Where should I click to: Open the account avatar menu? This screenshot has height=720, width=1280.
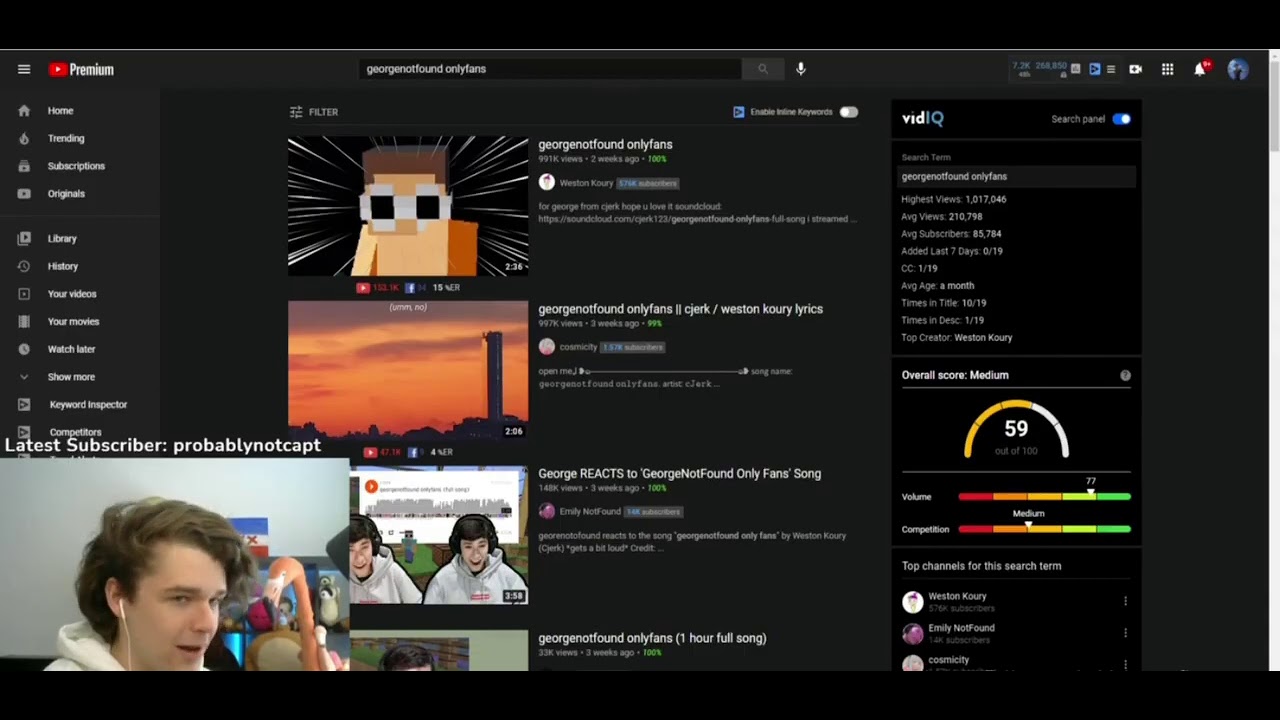point(1238,69)
